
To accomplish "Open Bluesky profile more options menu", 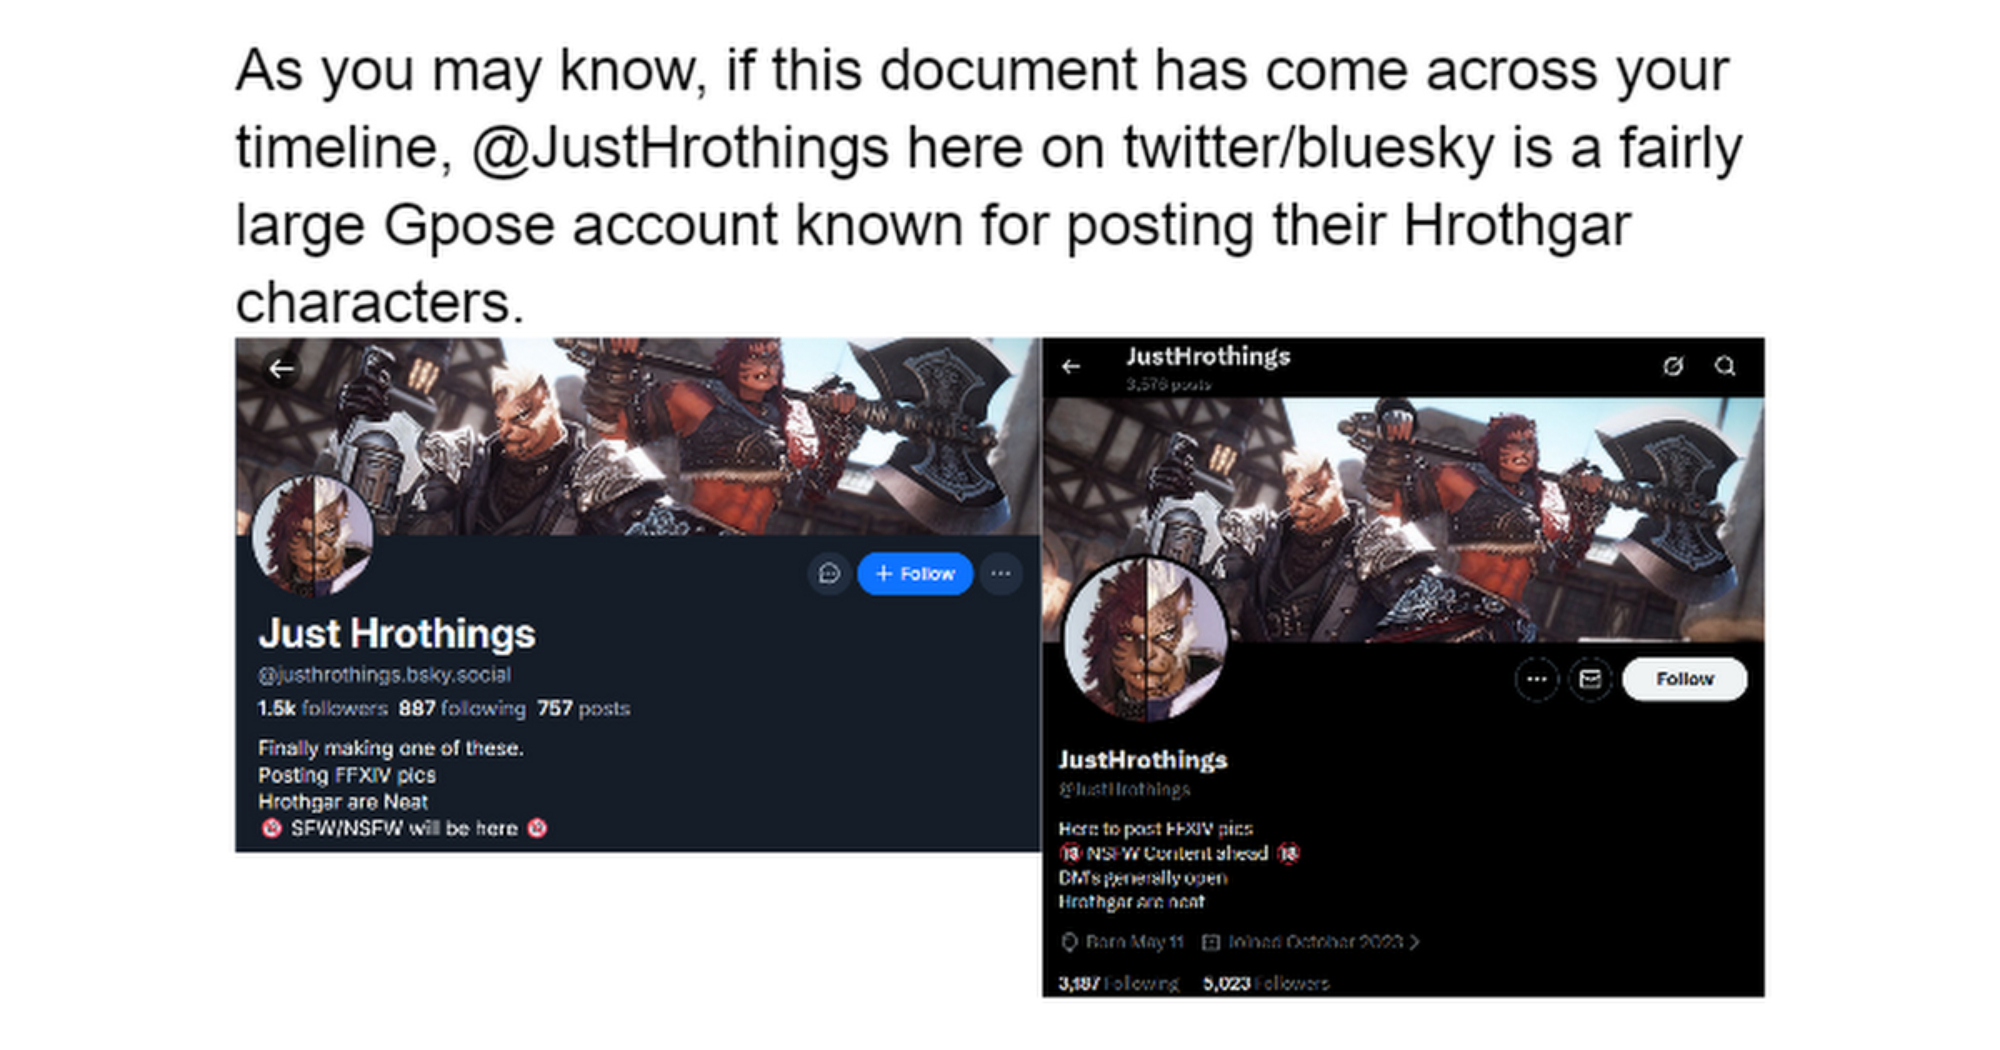I will pos(1001,573).
